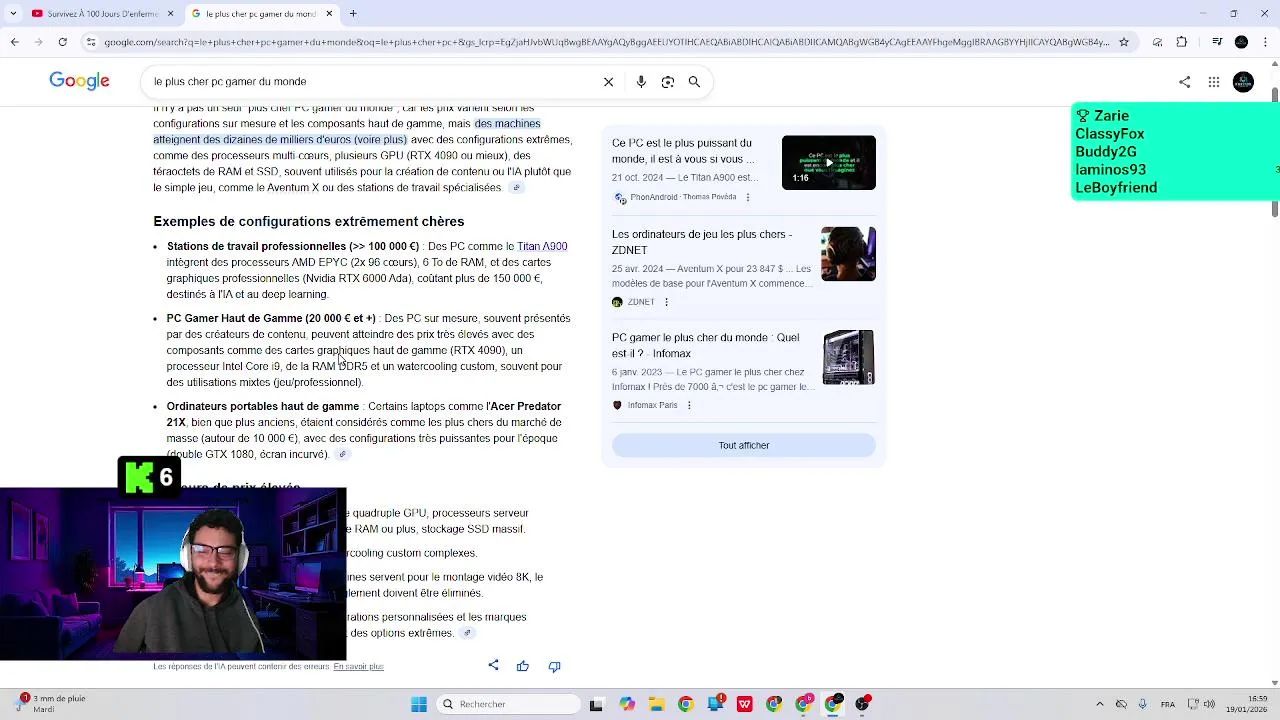Image resolution: width=1280 pixels, height=720 pixels.
Task: Go back to previous page
Action: pyautogui.click(x=14, y=42)
